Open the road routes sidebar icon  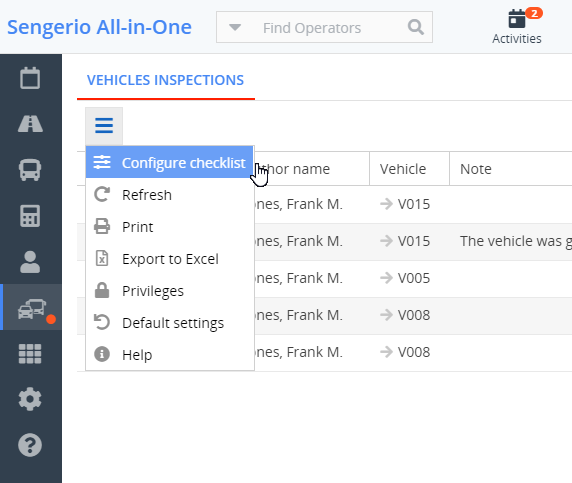(x=30, y=124)
